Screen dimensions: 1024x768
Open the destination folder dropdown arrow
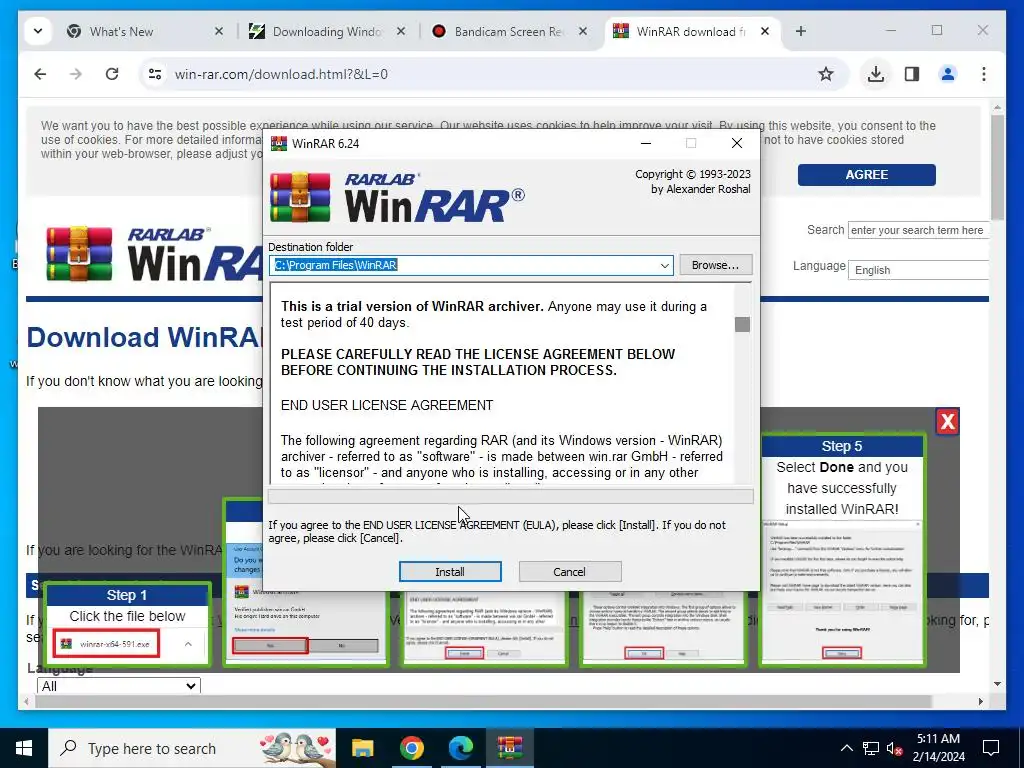pyautogui.click(x=664, y=265)
